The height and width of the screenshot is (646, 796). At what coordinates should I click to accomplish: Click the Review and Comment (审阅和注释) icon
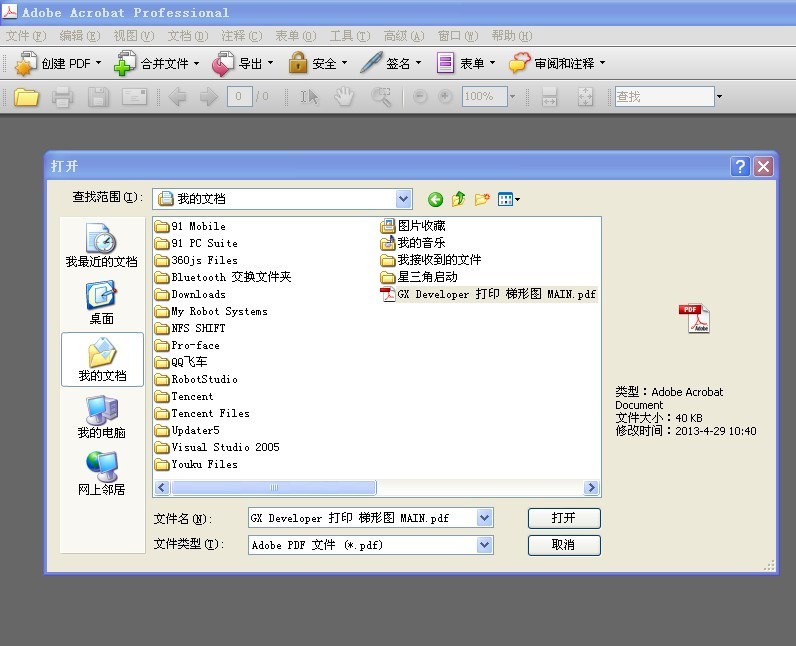click(519, 64)
